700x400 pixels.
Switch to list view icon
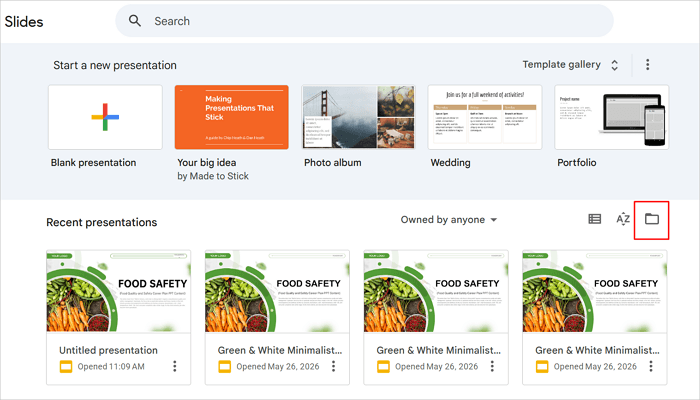coord(595,219)
